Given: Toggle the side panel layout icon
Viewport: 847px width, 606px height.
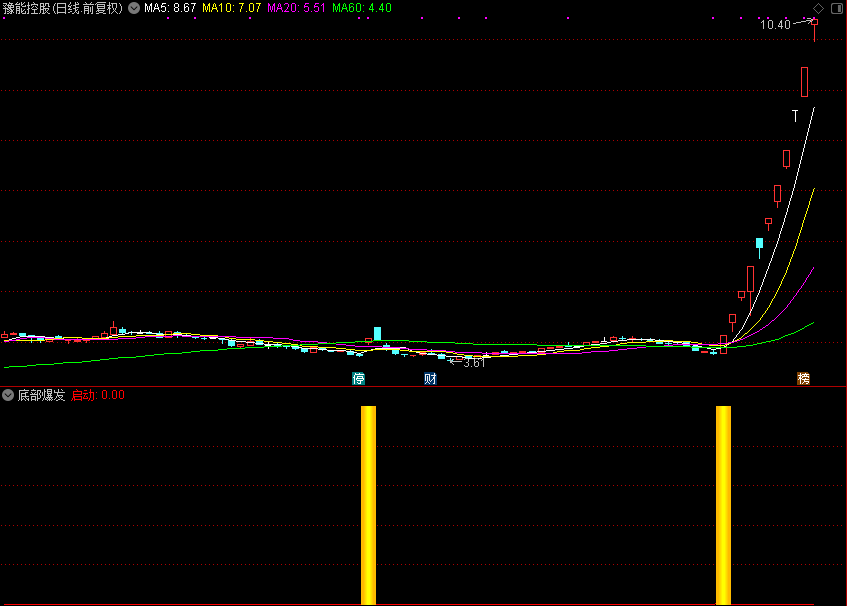Looking at the screenshot, I should pyautogui.click(x=837, y=8).
